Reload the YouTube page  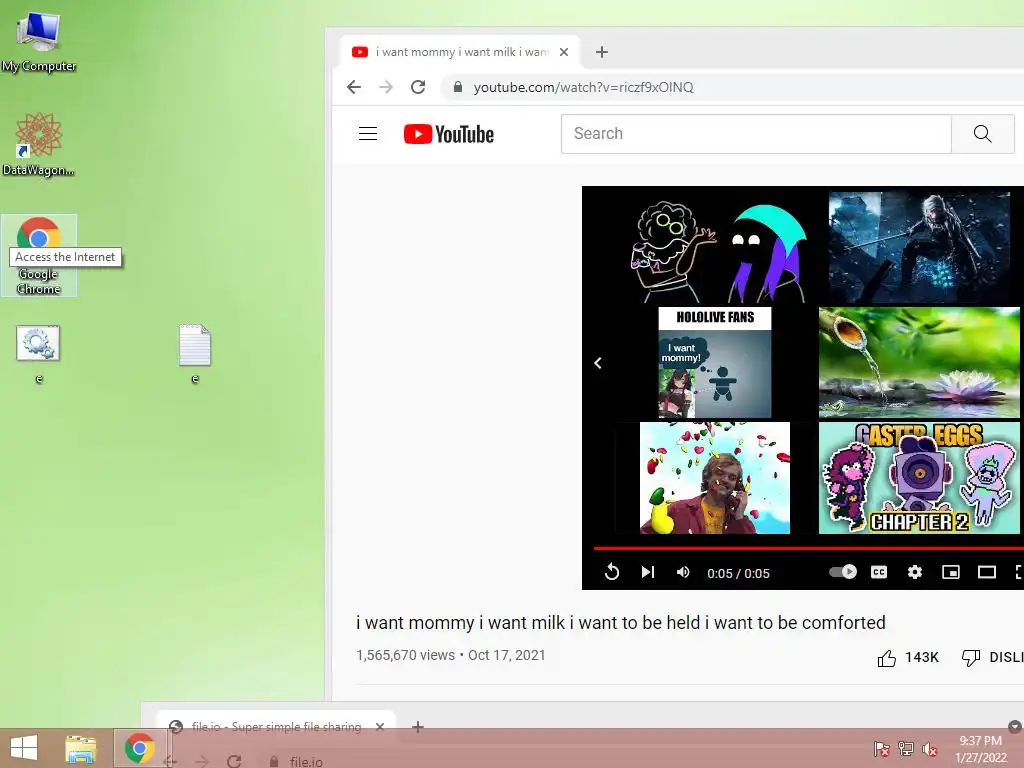pos(418,87)
